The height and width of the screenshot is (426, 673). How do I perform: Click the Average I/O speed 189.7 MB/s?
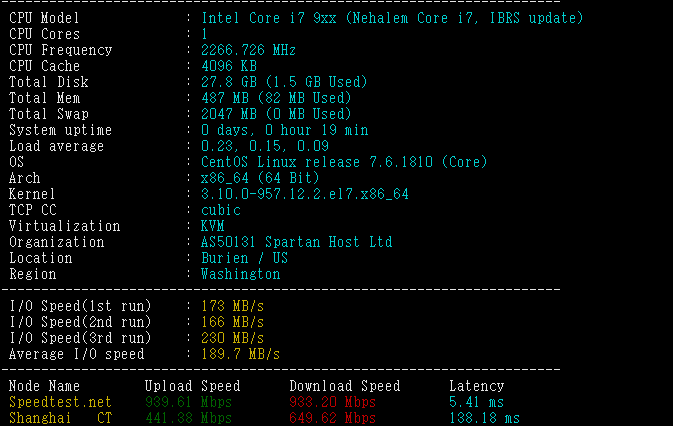[240, 354]
